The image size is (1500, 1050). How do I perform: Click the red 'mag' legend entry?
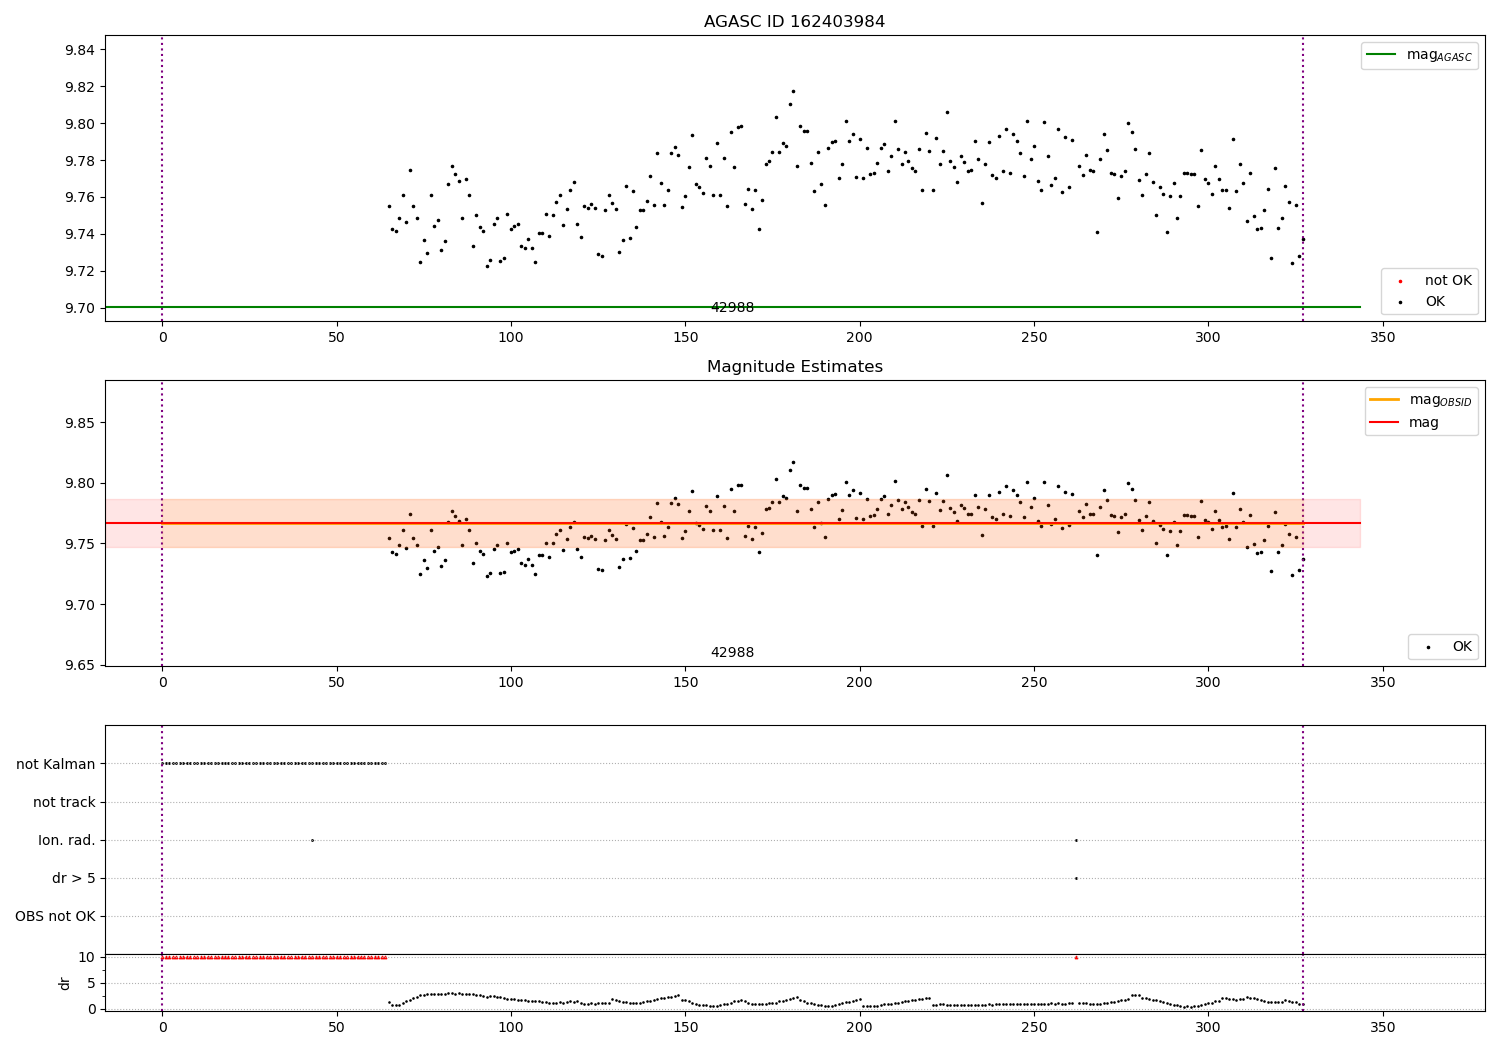tap(1404, 422)
